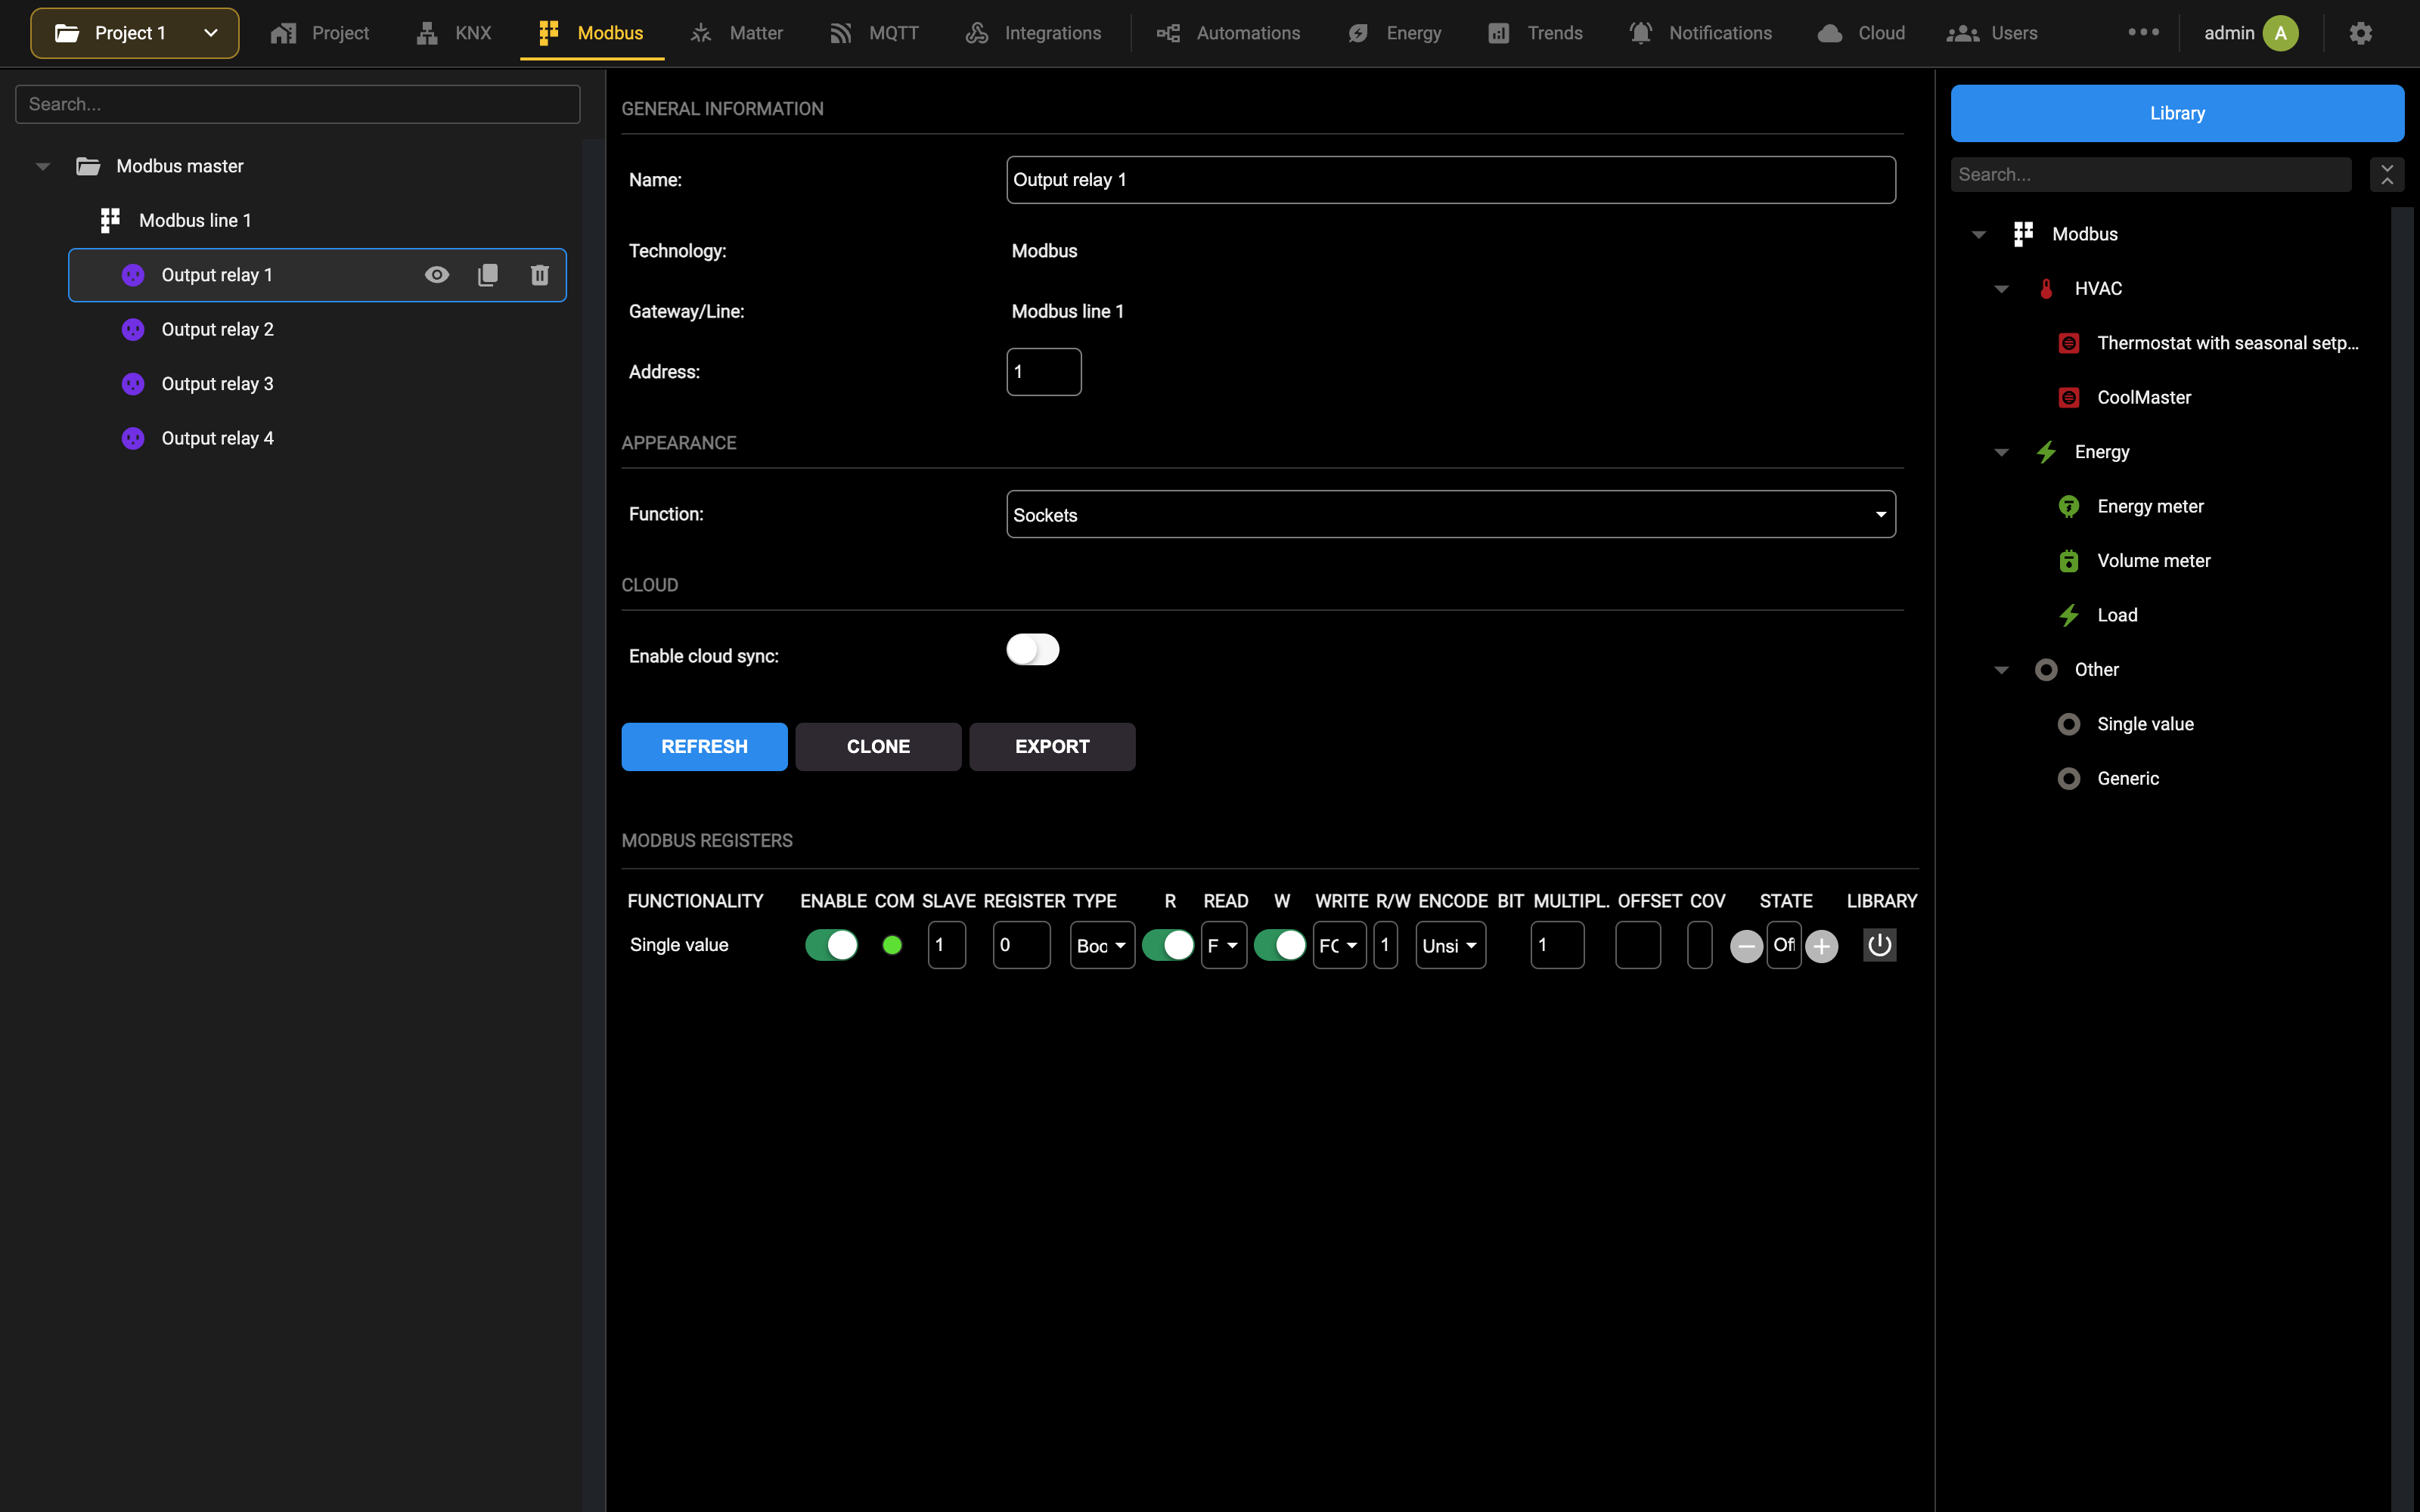Image resolution: width=2420 pixels, height=1512 pixels.
Task: Click the Name input field
Action: pos(1450,180)
